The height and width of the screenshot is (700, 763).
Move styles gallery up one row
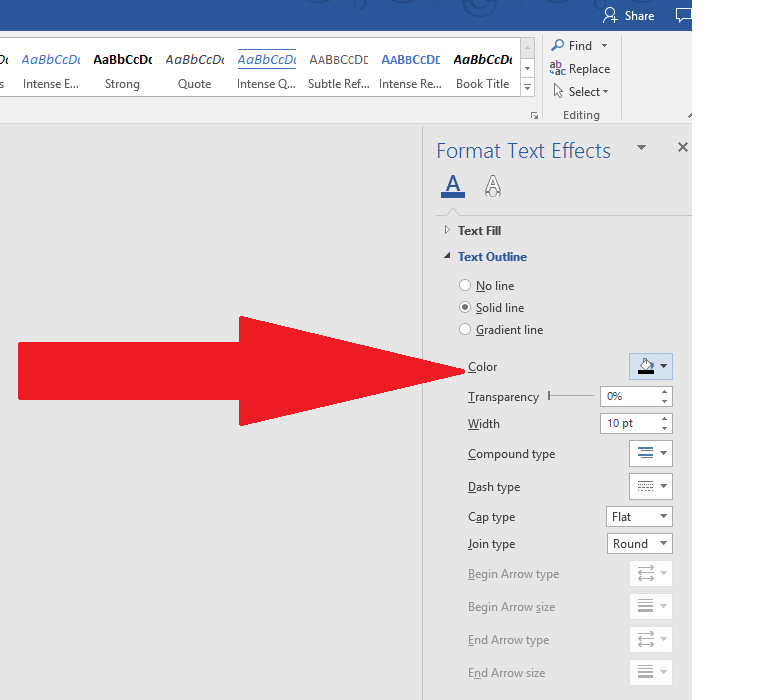pos(527,48)
